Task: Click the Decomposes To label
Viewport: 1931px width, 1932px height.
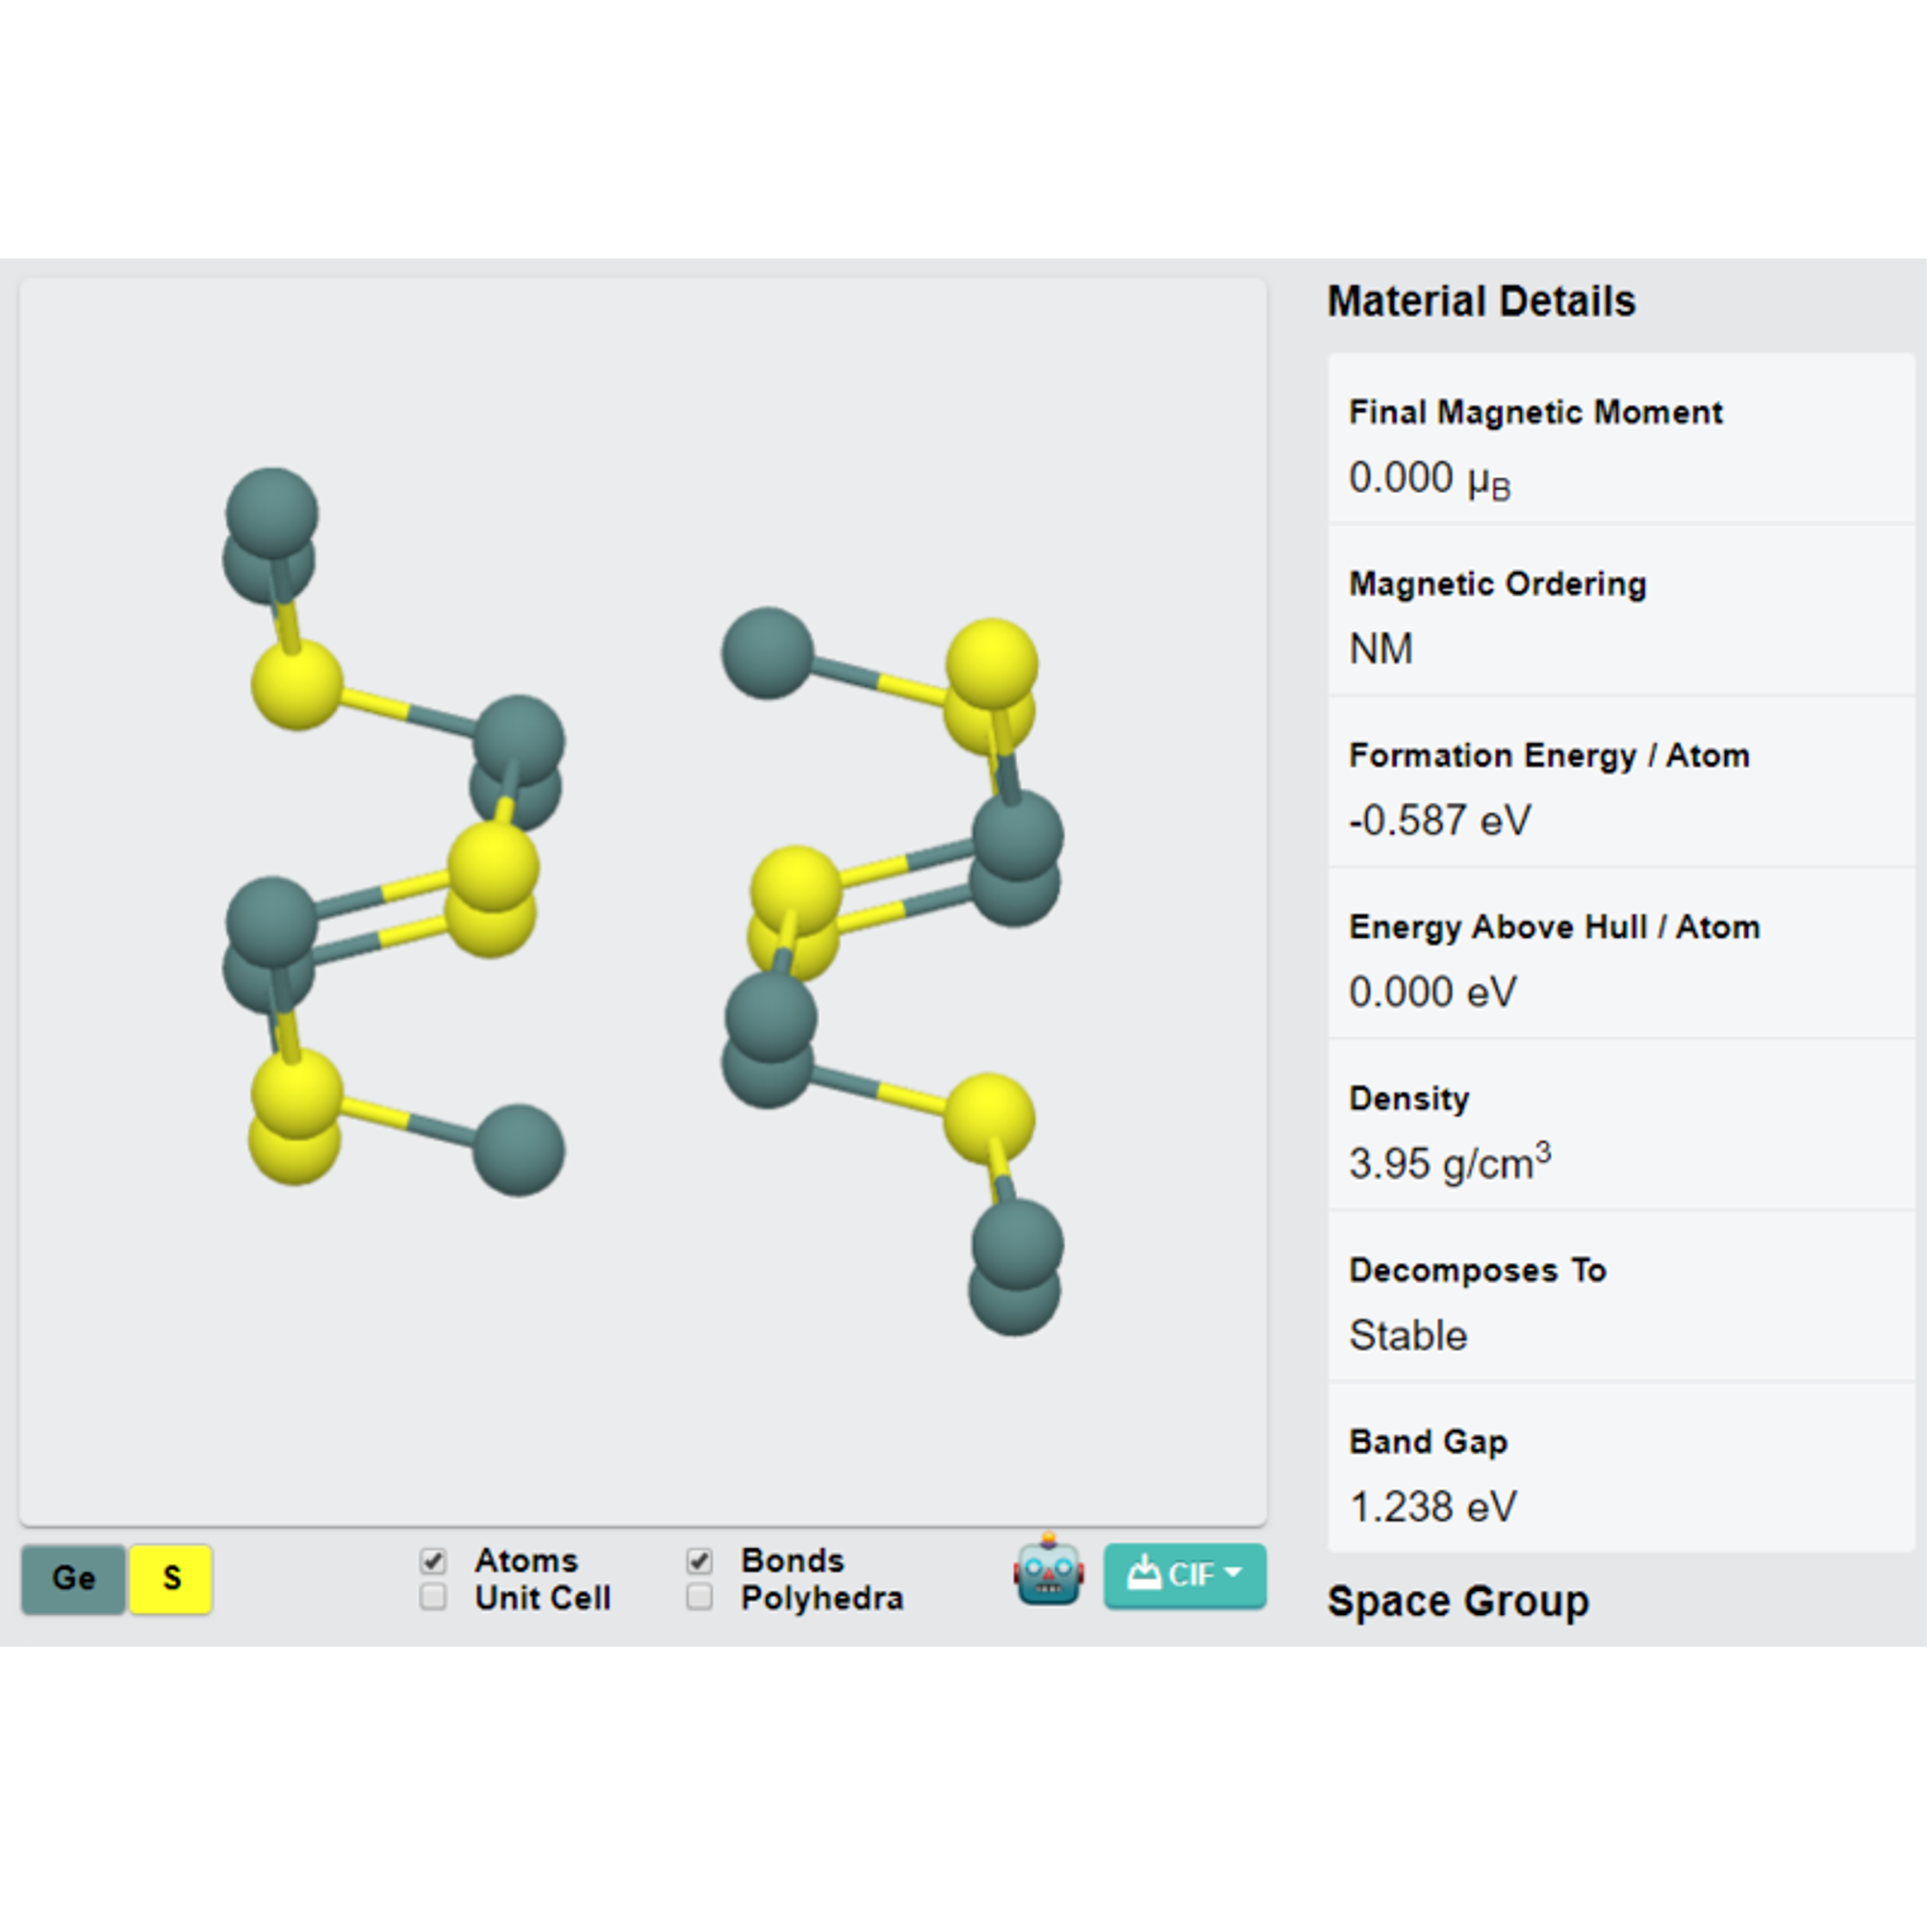Action: [1477, 1270]
